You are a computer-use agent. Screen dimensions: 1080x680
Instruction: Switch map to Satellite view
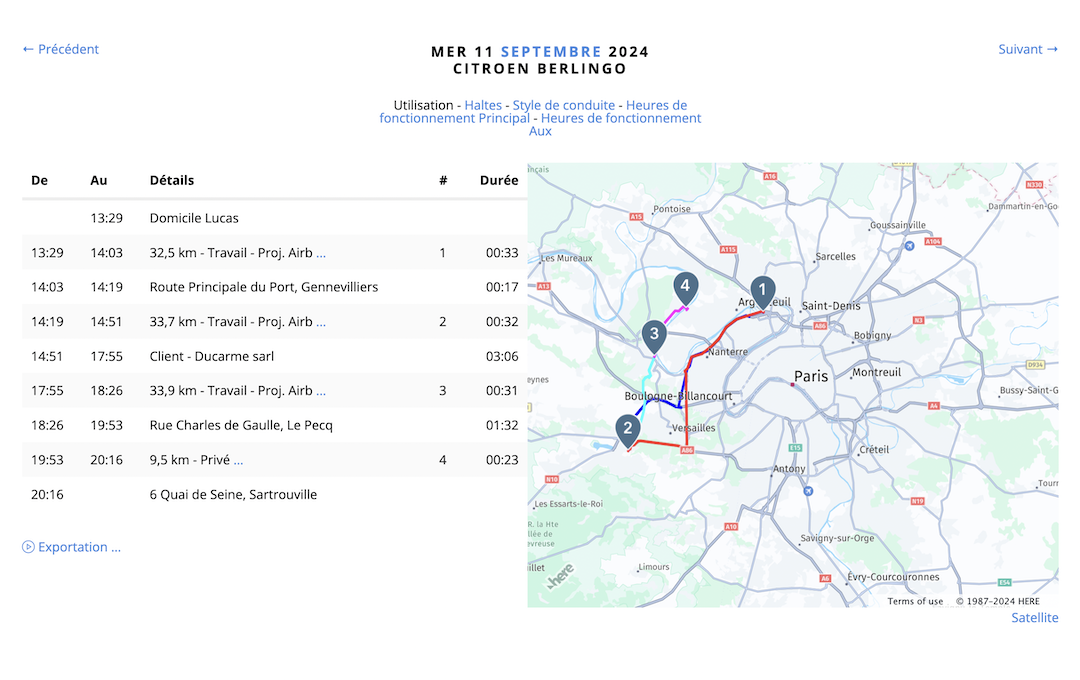pyautogui.click(x=1035, y=618)
